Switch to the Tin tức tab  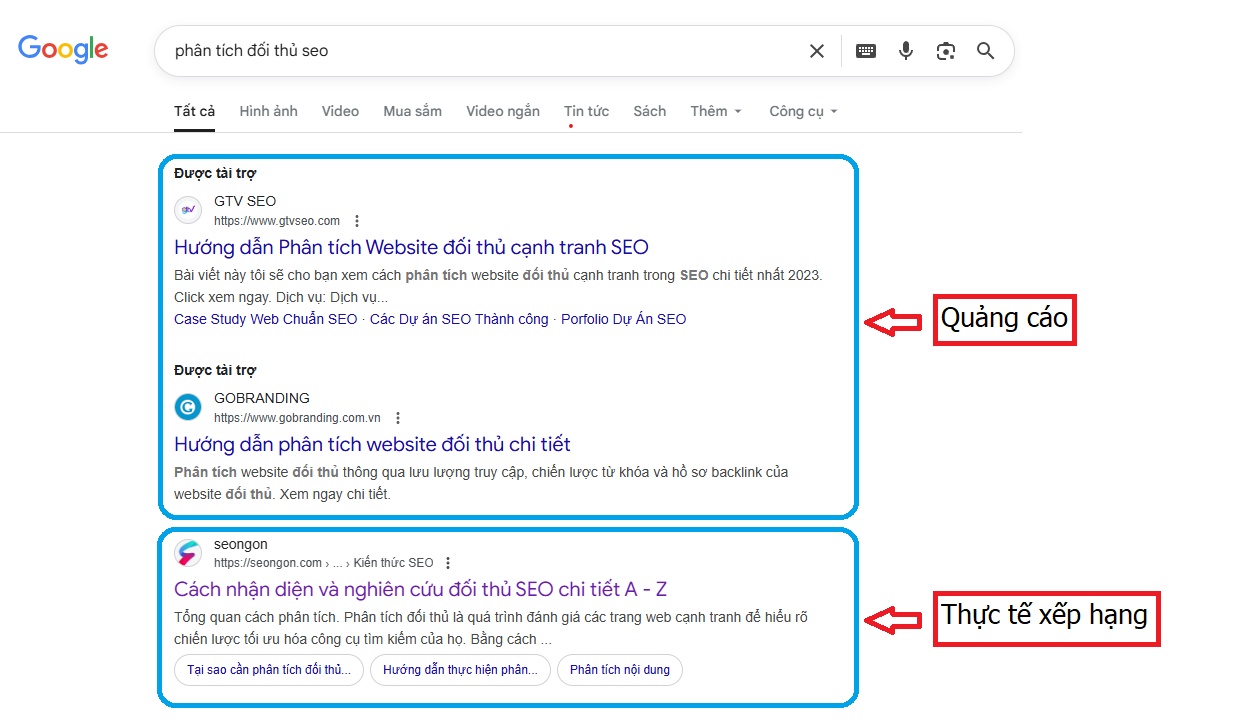click(x=586, y=111)
